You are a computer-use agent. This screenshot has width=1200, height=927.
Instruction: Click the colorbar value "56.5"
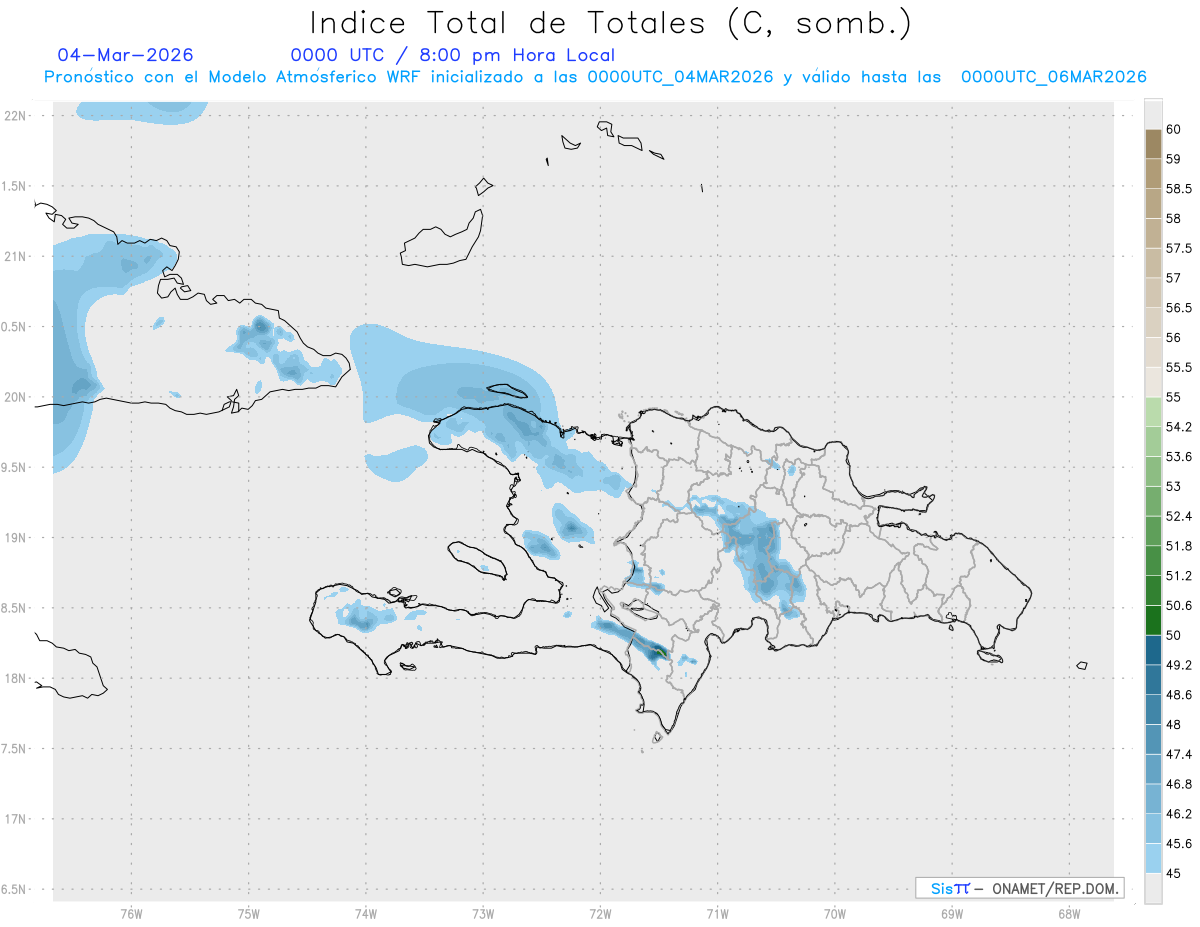pos(1178,307)
